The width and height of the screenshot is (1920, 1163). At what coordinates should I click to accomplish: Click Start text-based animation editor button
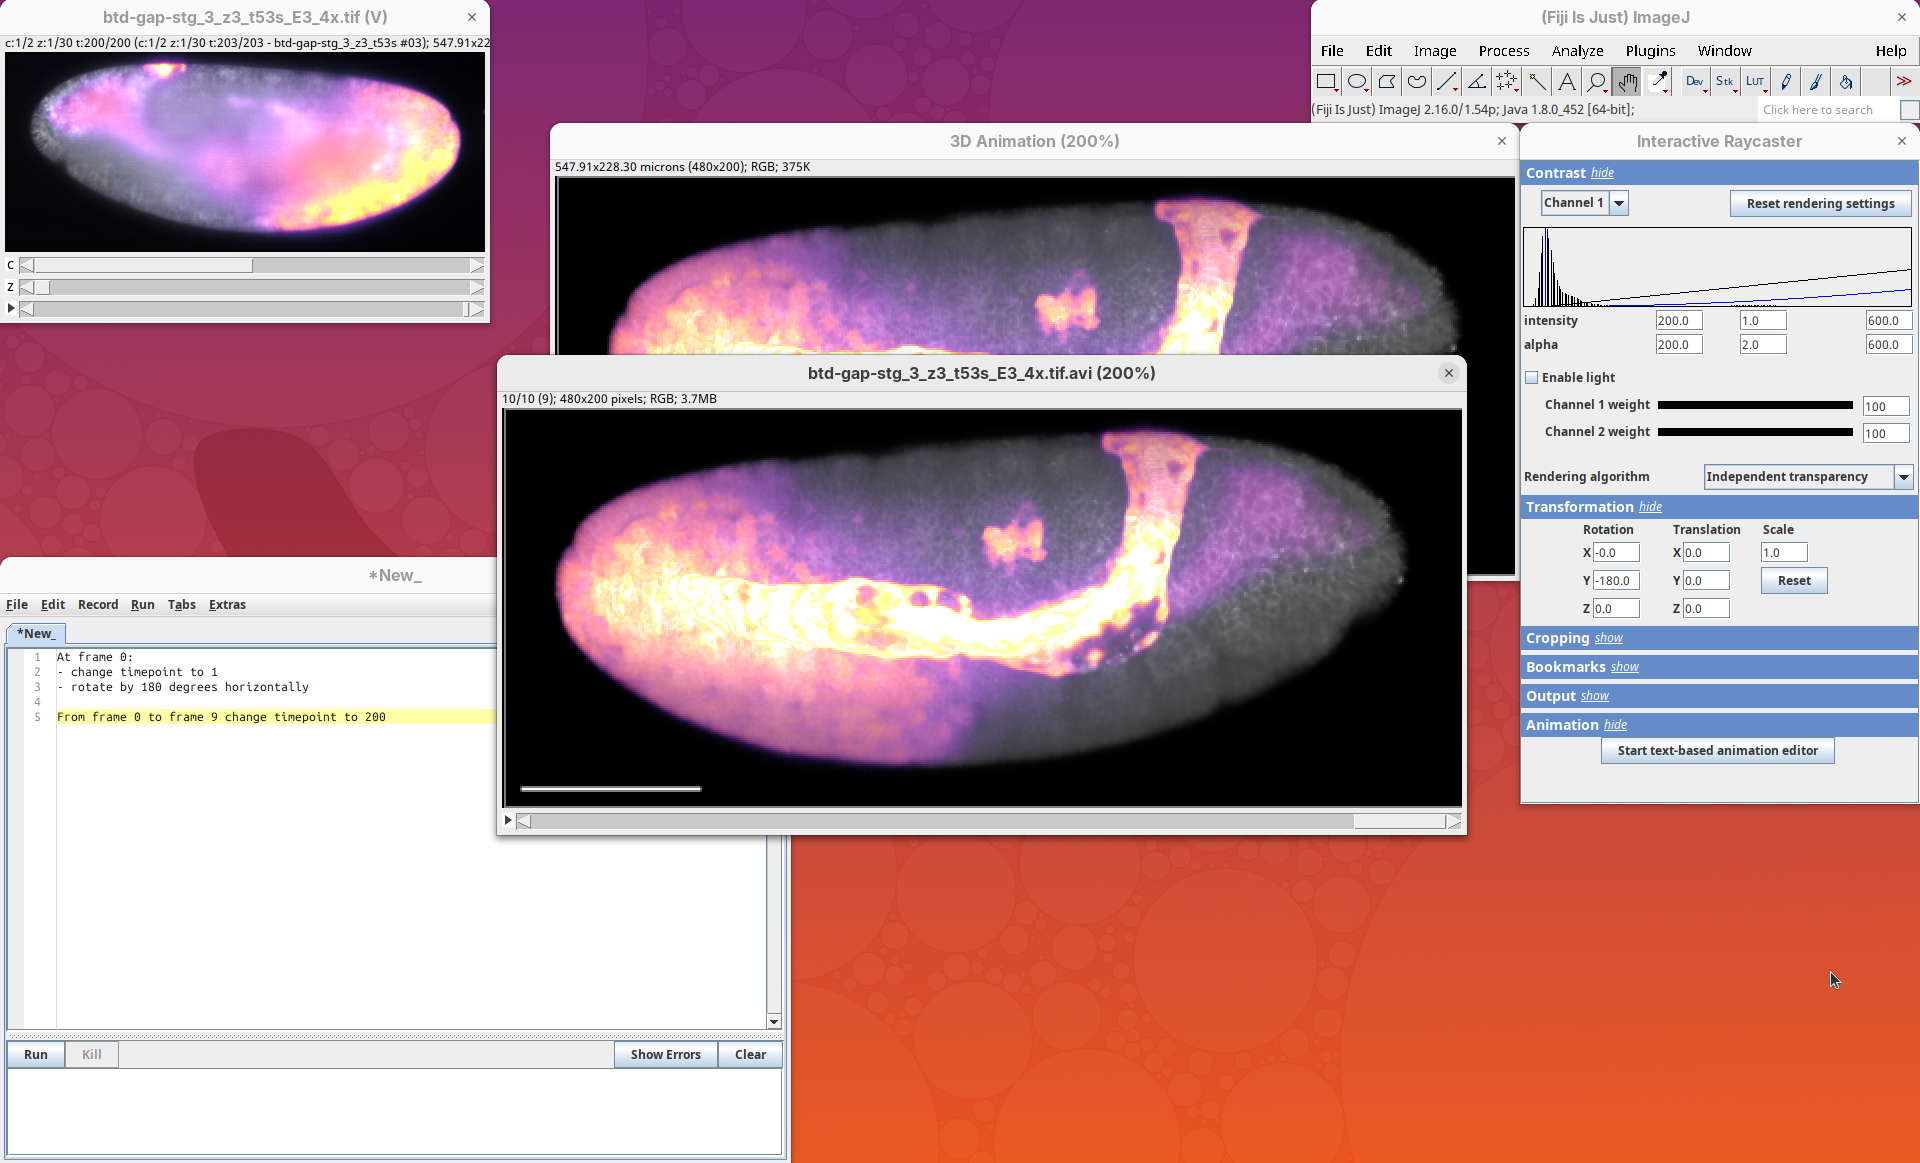[1717, 751]
